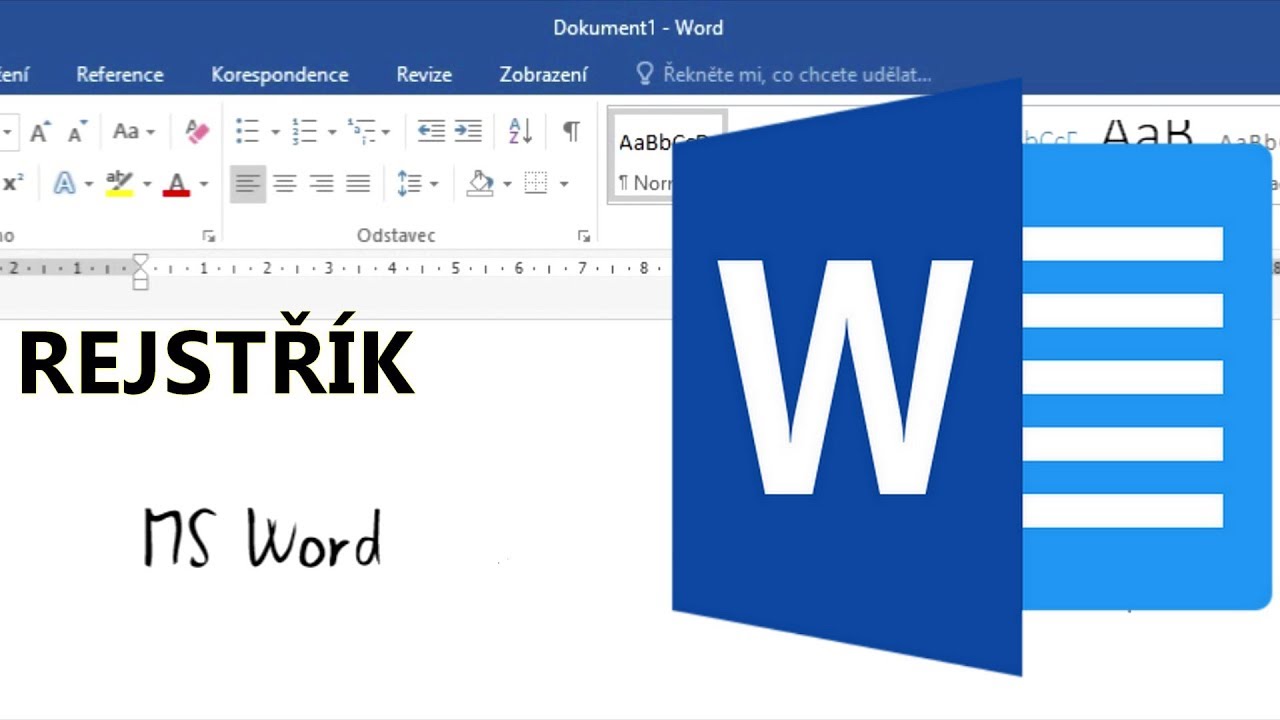Increase paragraph indent
1280x720 pixels.
click(x=468, y=131)
